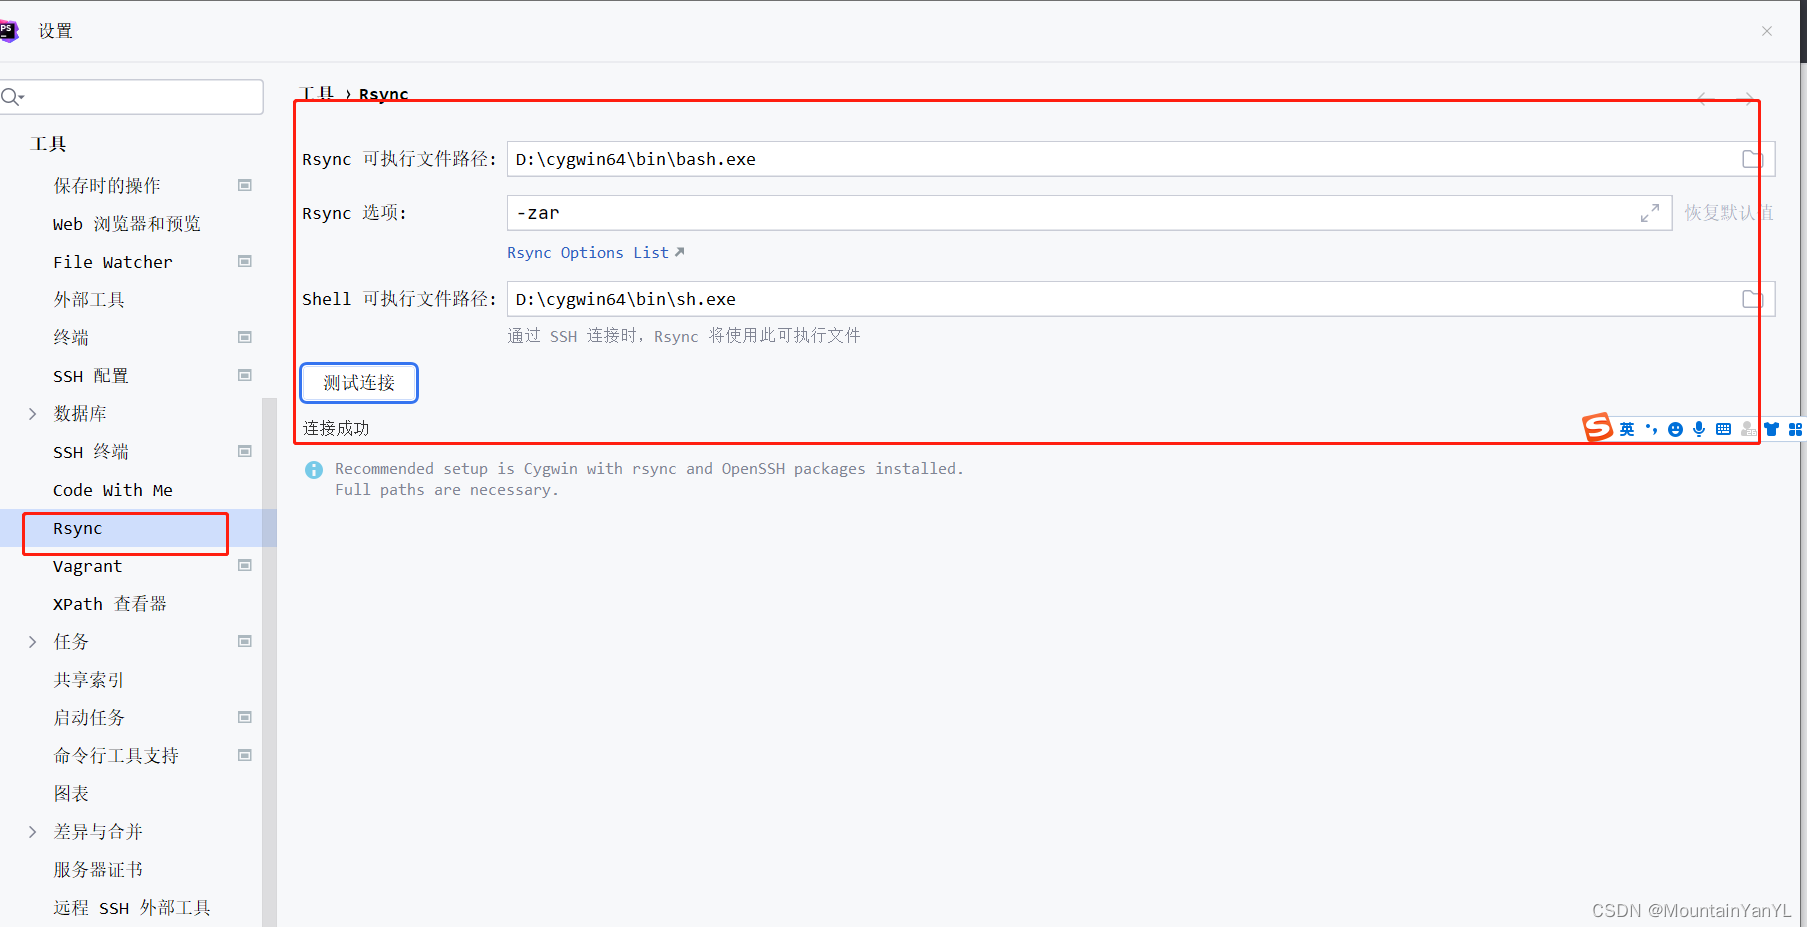Expand the Rsync 选项 field with the expand icon
The image size is (1807, 927).
pyautogui.click(x=1651, y=213)
